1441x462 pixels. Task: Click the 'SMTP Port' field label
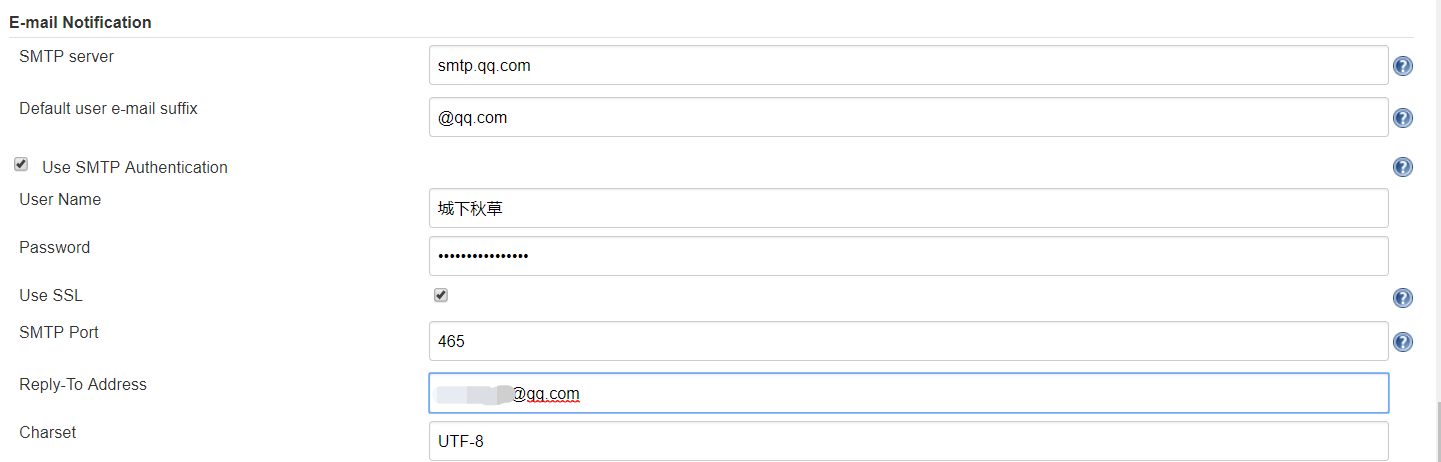coord(59,332)
